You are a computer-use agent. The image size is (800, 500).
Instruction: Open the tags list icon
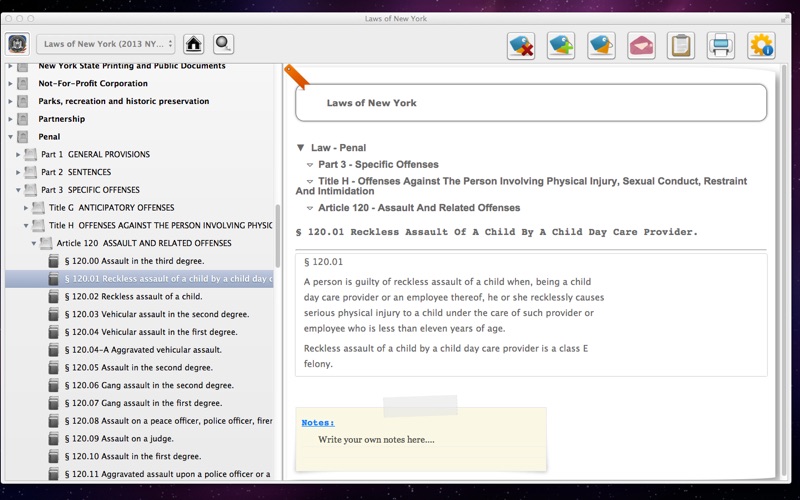click(x=601, y=45)
